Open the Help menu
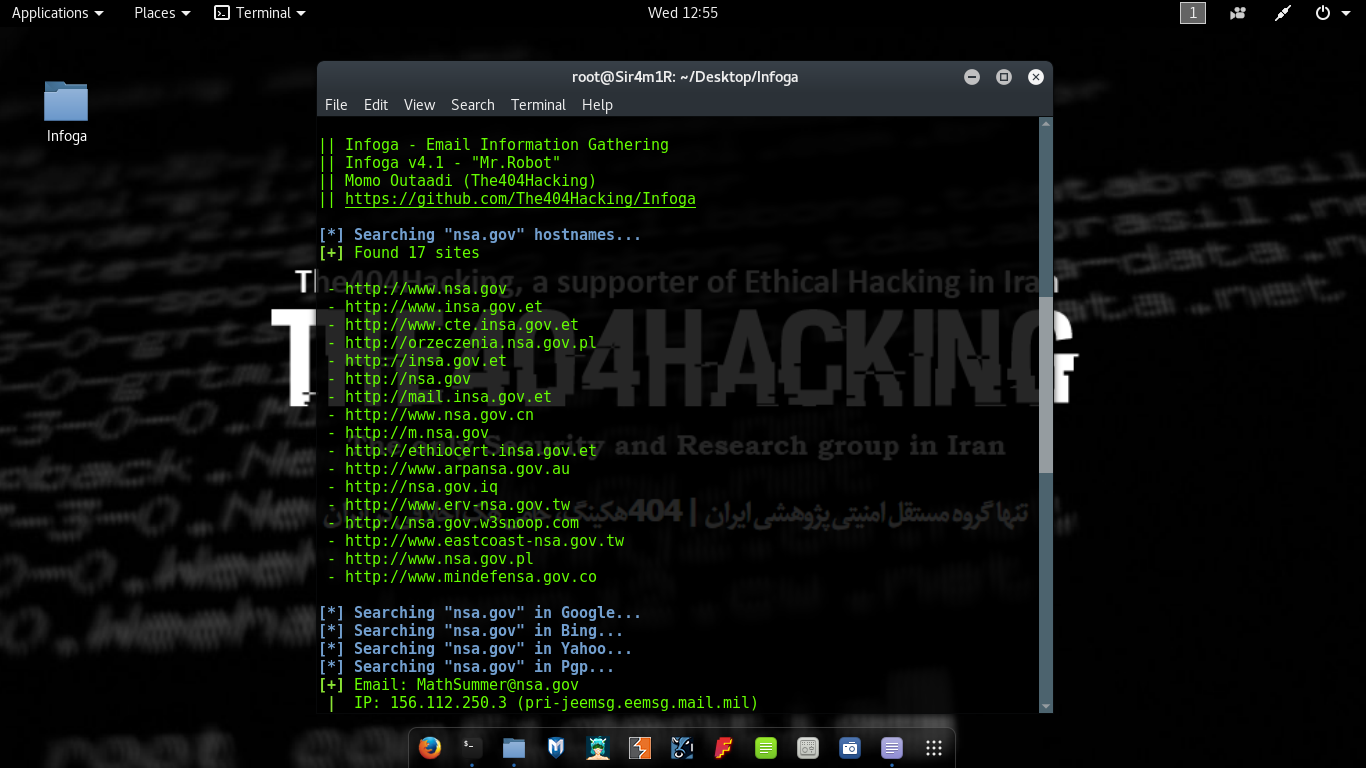The height and width of the screenshot is (768, 1366). [597, 105]
